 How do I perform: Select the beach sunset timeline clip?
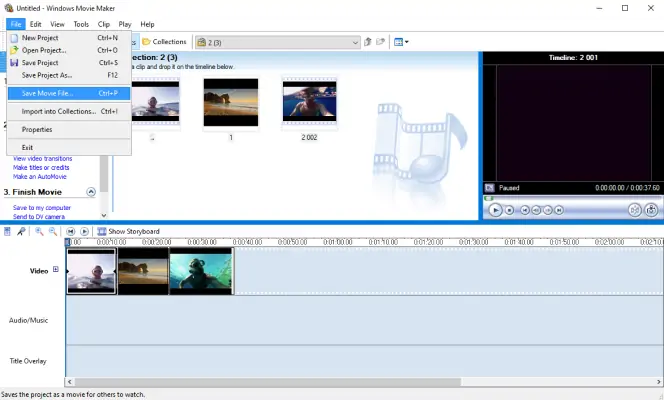point(143,271)
